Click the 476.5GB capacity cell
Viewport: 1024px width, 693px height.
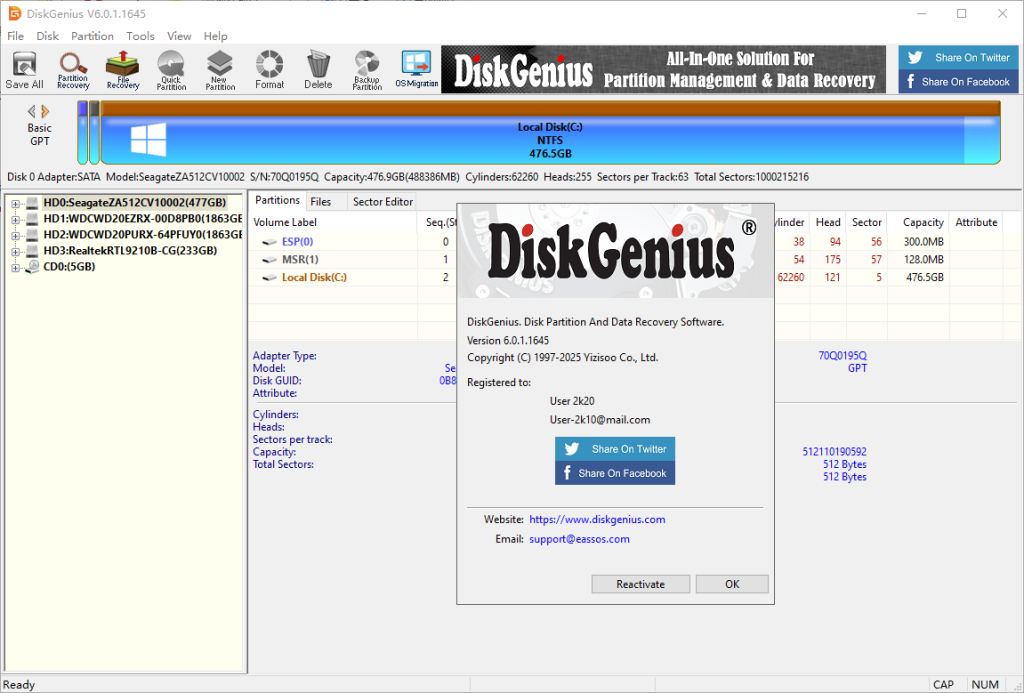(918, 278)
